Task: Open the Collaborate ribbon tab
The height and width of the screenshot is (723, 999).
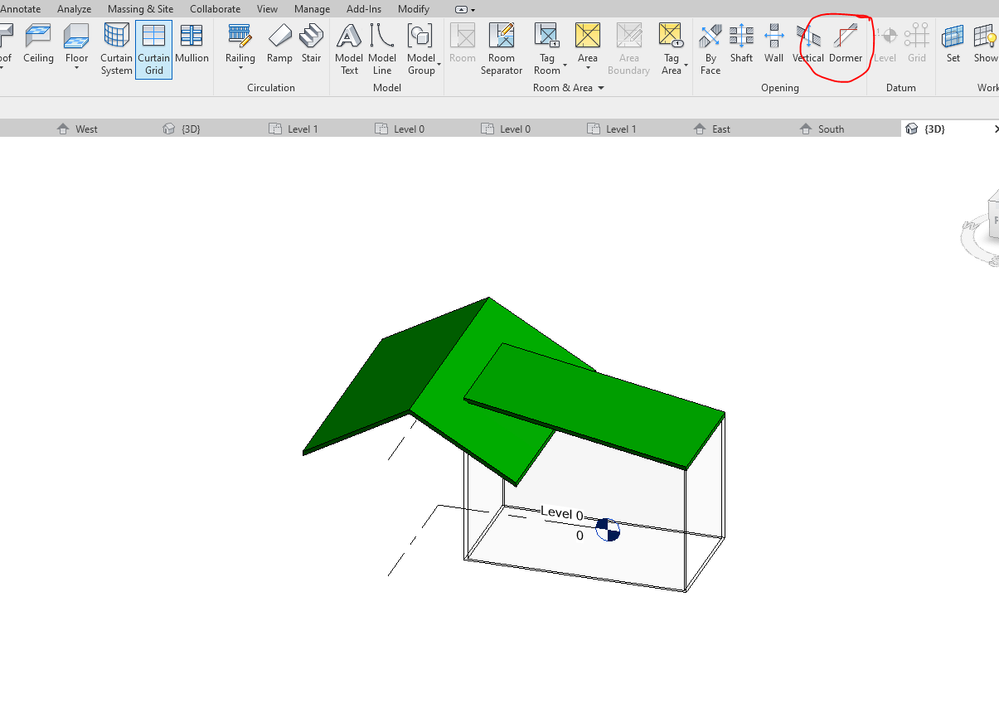Action: (x=215, y=9)
